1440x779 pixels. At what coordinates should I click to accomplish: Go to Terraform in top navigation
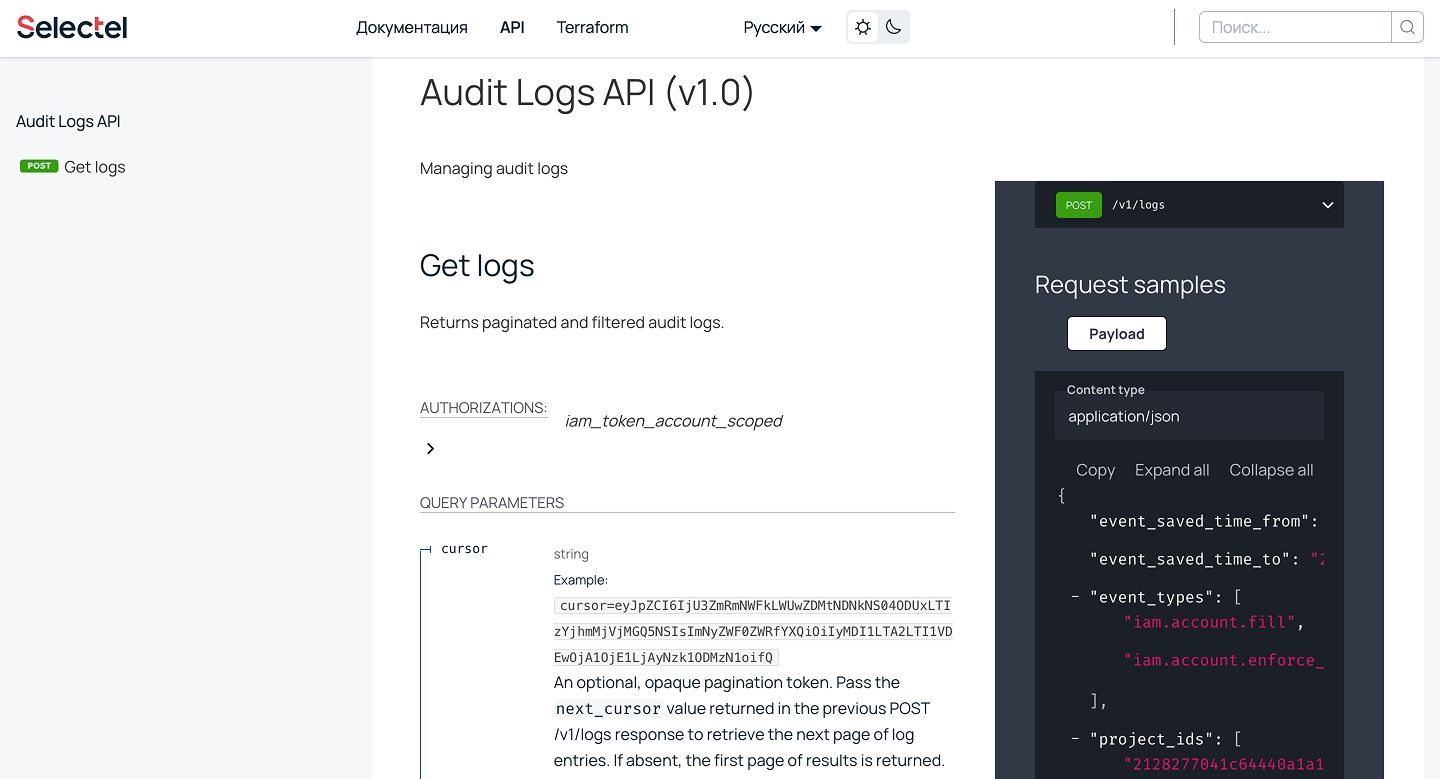point(592,28)
